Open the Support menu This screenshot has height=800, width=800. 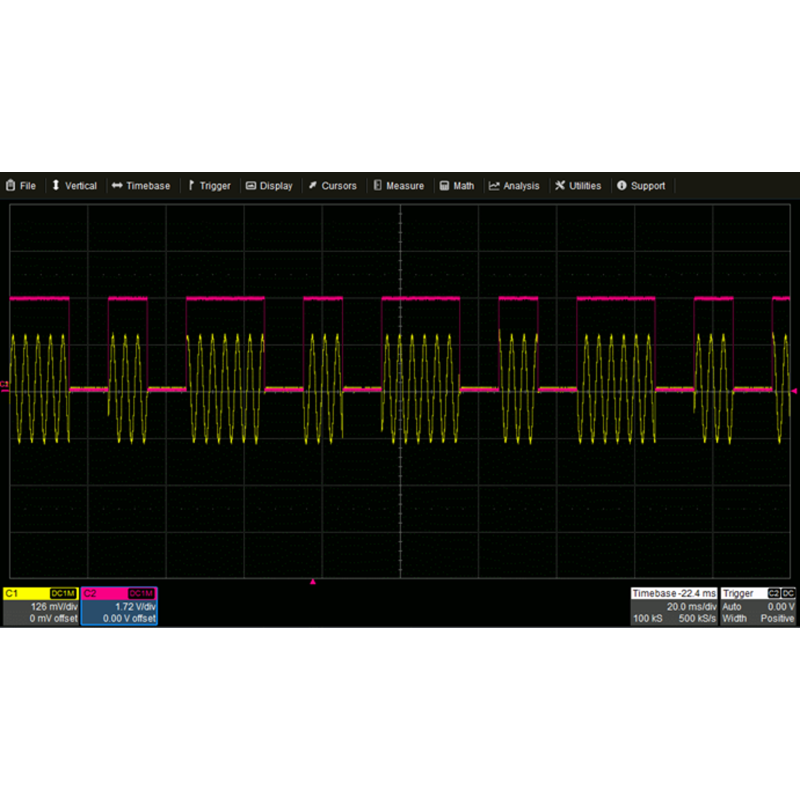click(641, 186)
